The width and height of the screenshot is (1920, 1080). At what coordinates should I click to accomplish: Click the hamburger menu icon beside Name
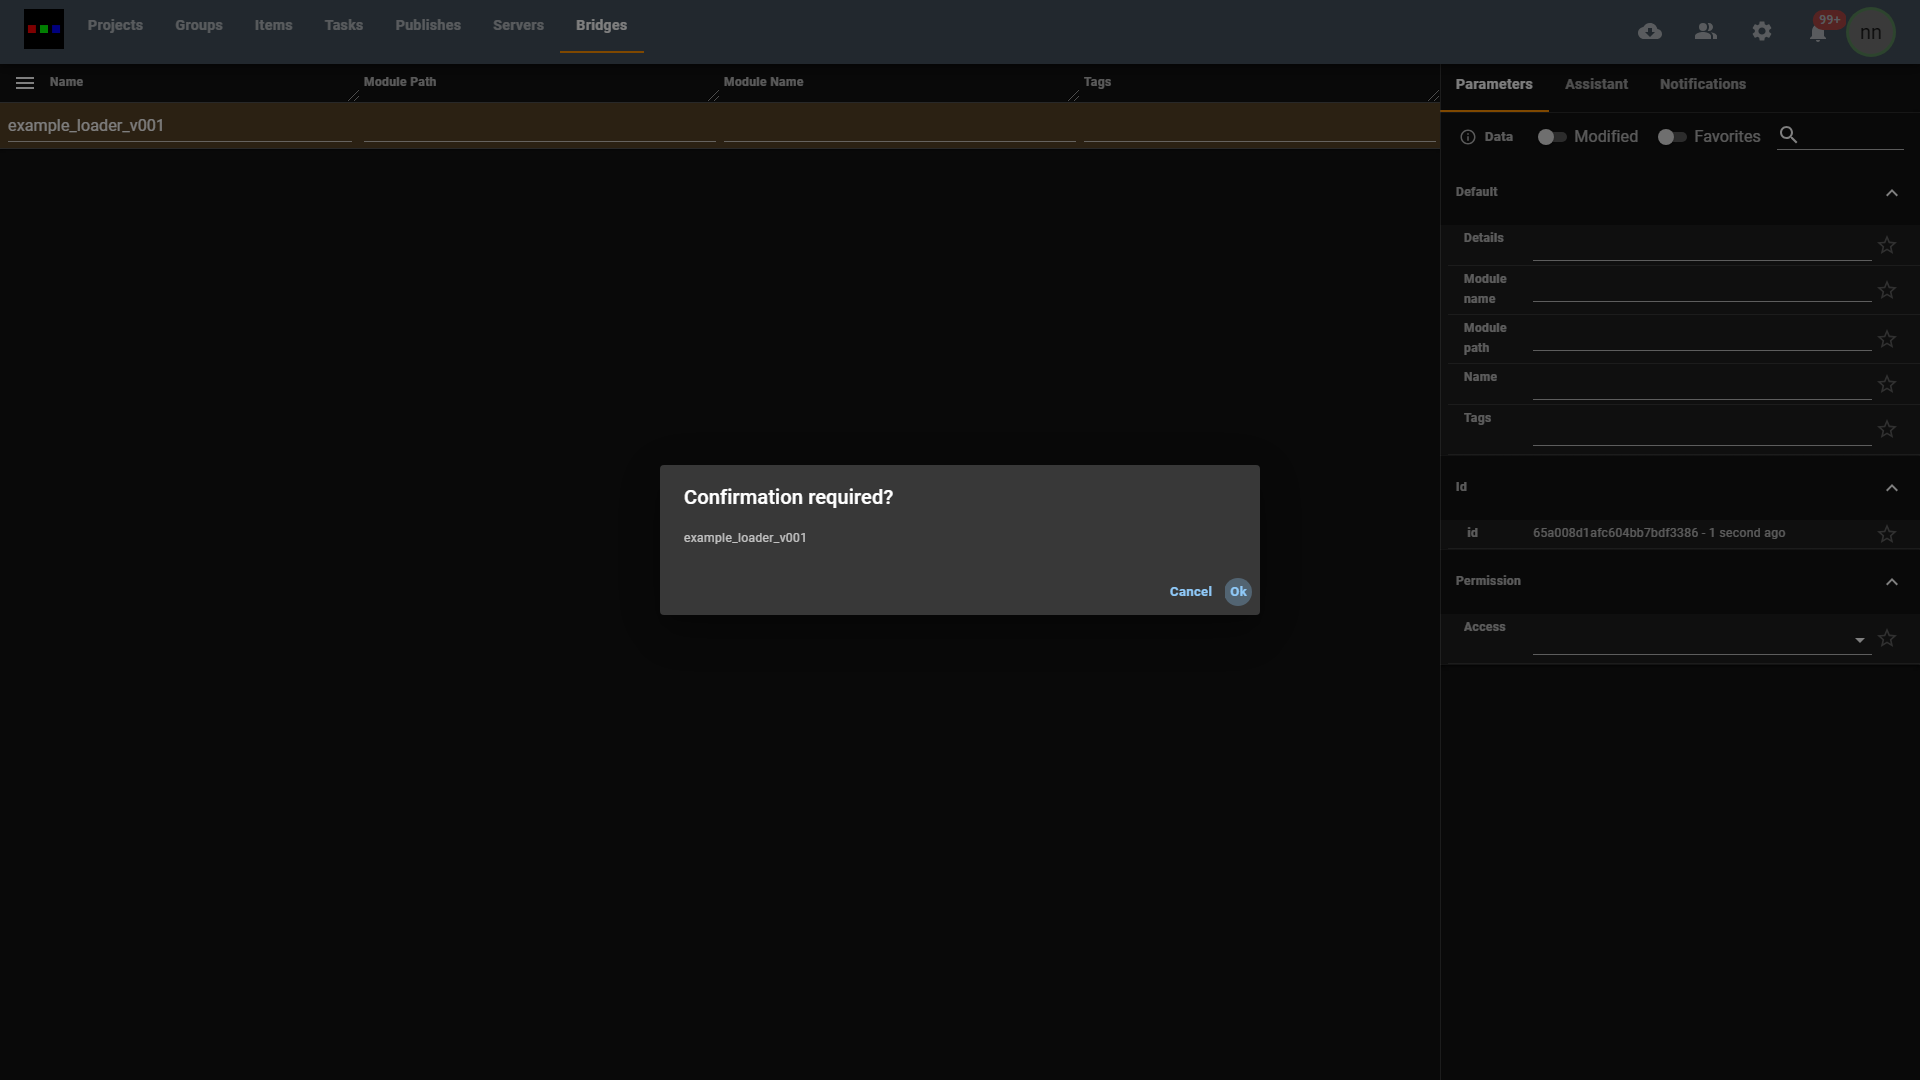coord(25,83)
